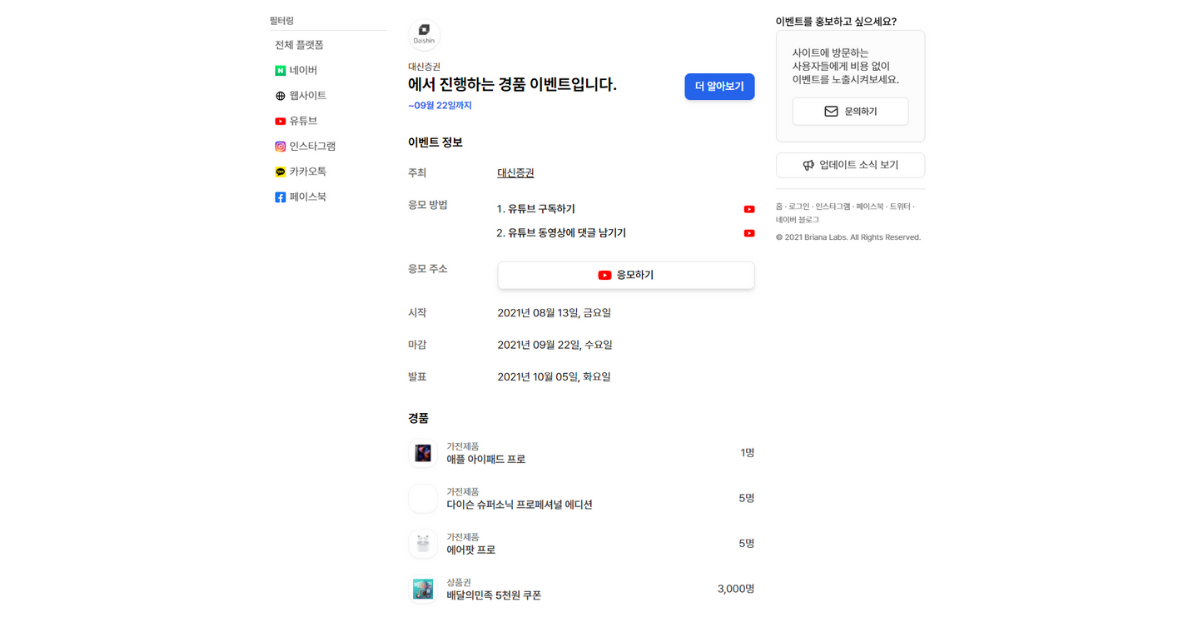This screenshot has width=1200, height=627.
Task: Click the 에어팟 프로 prize name
Action: point(471,550)
